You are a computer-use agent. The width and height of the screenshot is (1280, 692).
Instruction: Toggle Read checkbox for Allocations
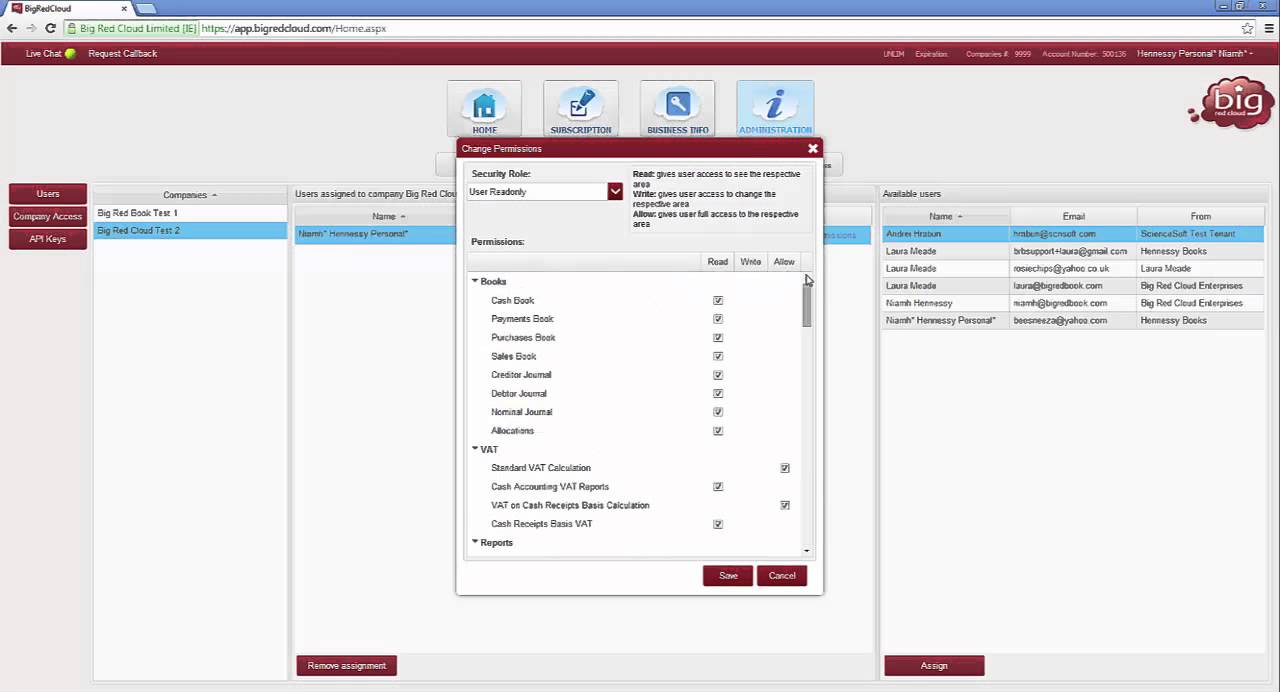717,431
